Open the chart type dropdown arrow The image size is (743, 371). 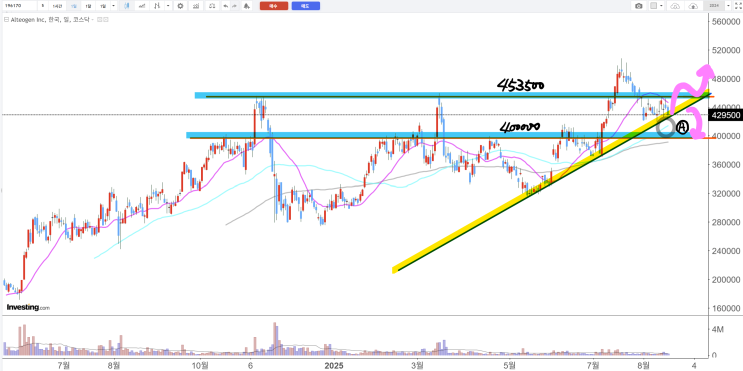[168, 6]
